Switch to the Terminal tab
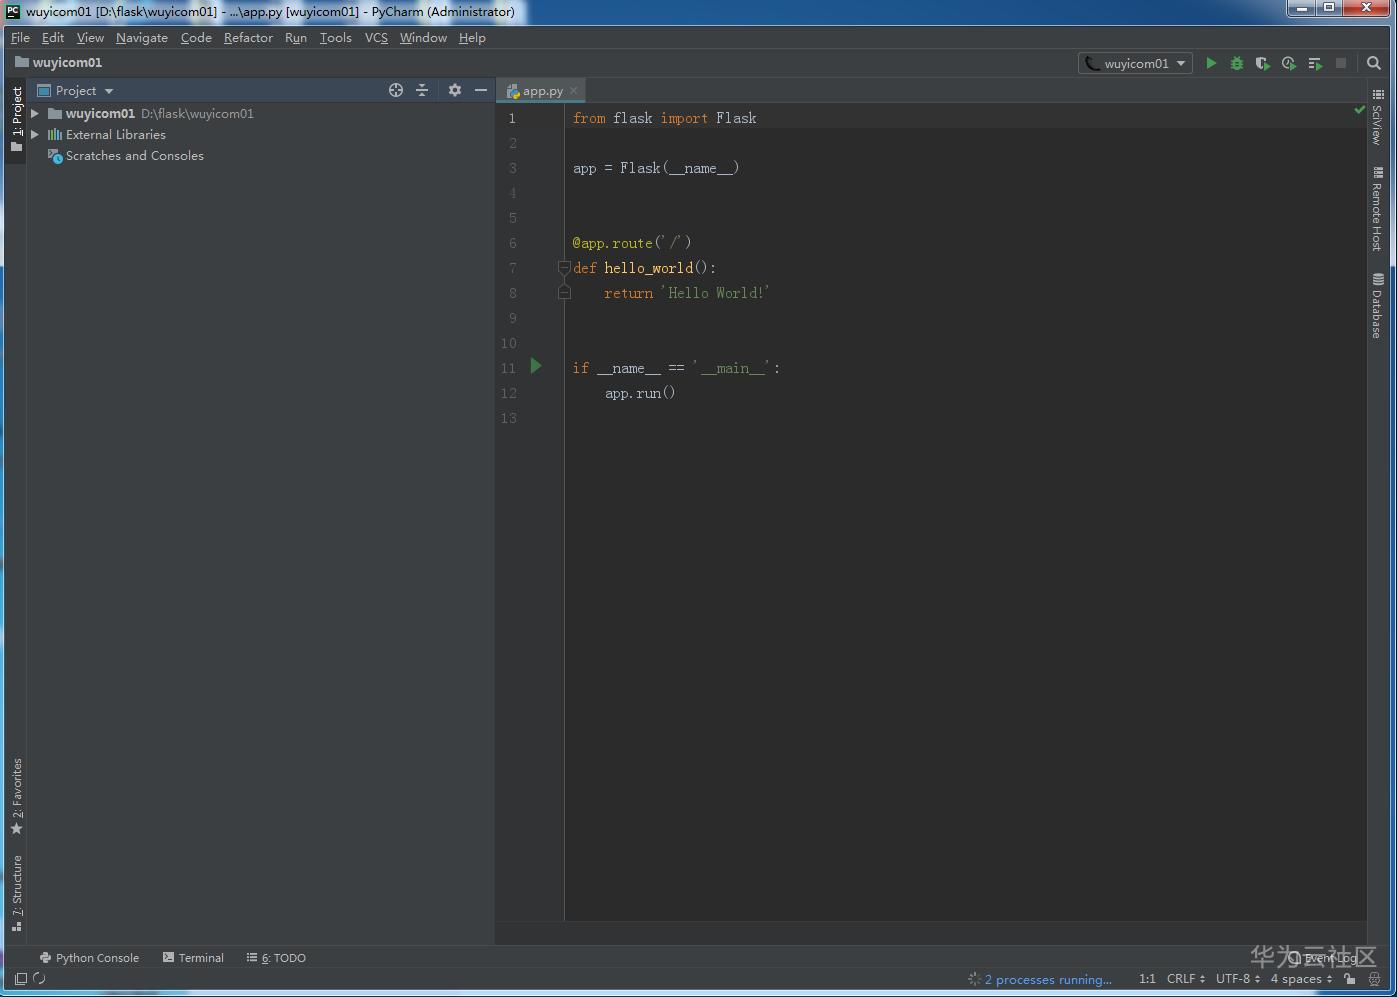The height and width of the screenshot is (997, 1397). tap(193, 958)
